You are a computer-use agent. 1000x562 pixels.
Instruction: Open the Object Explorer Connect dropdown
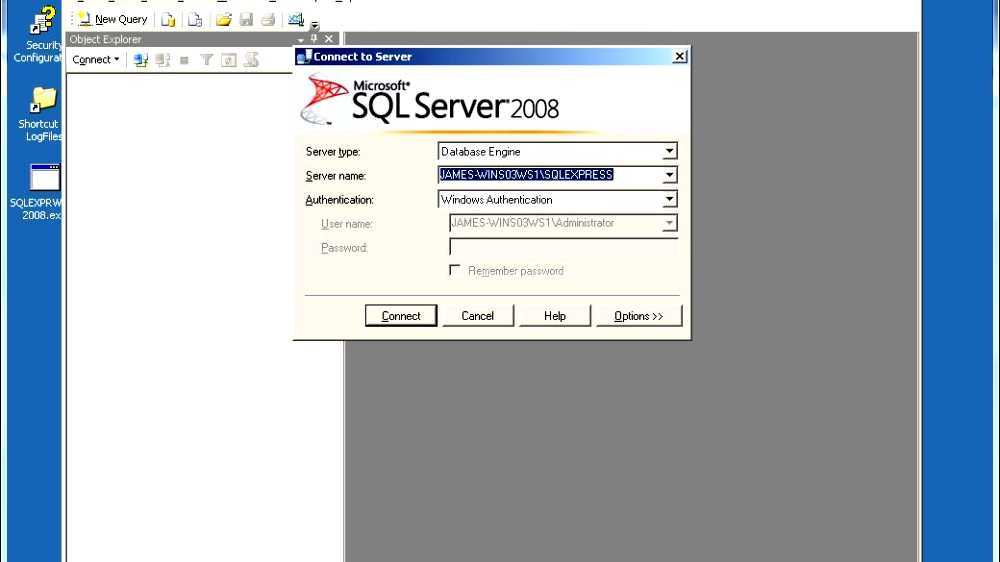point(96,59)
